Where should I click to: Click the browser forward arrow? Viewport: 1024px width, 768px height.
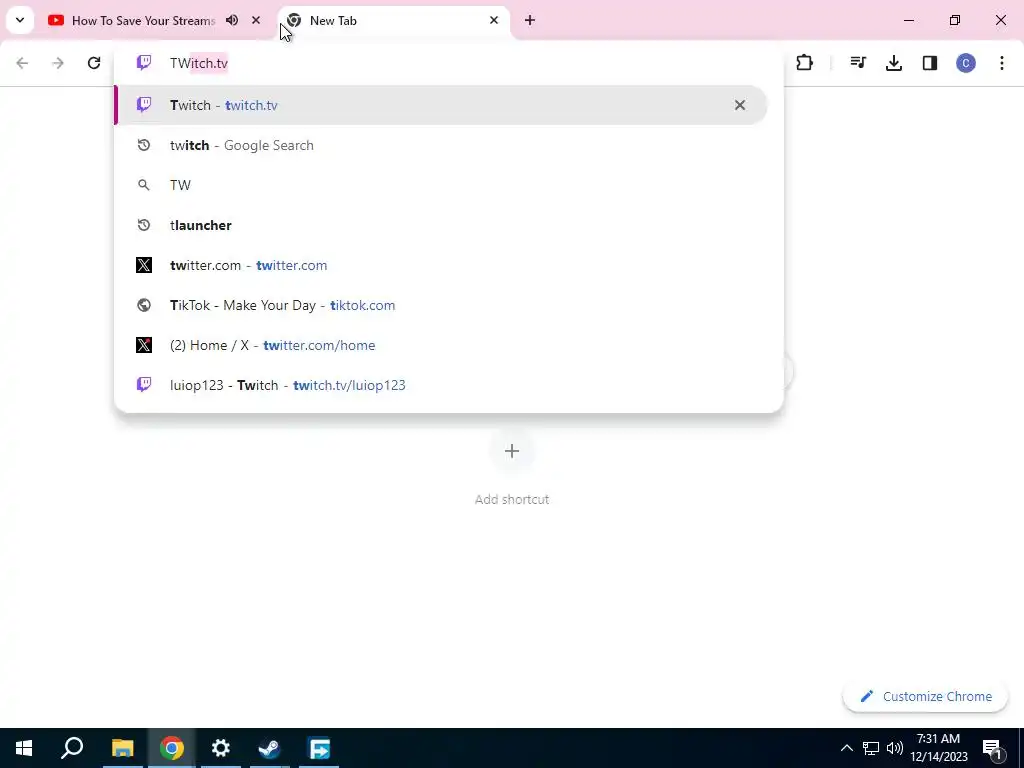[58, 63]
